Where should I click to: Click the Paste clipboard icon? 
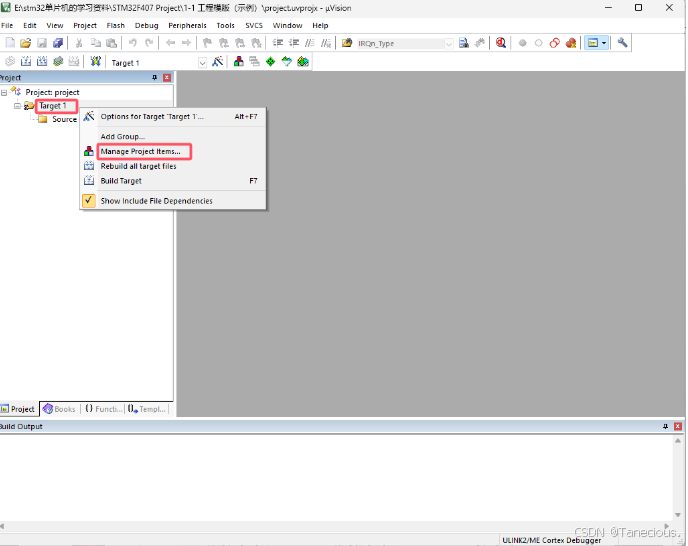(x=111, y=43)
